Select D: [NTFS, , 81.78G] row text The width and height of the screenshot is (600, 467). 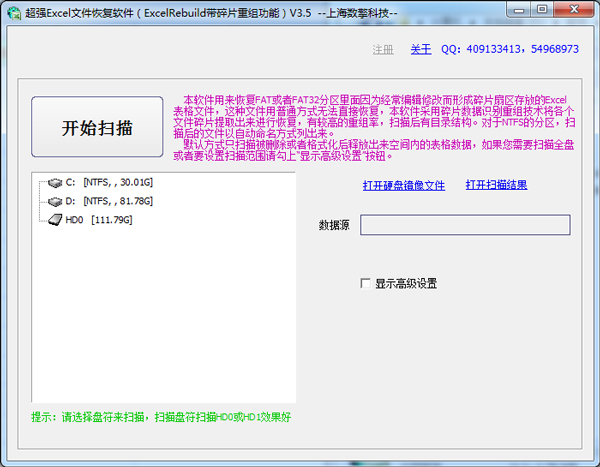click(x=109, y=201)
